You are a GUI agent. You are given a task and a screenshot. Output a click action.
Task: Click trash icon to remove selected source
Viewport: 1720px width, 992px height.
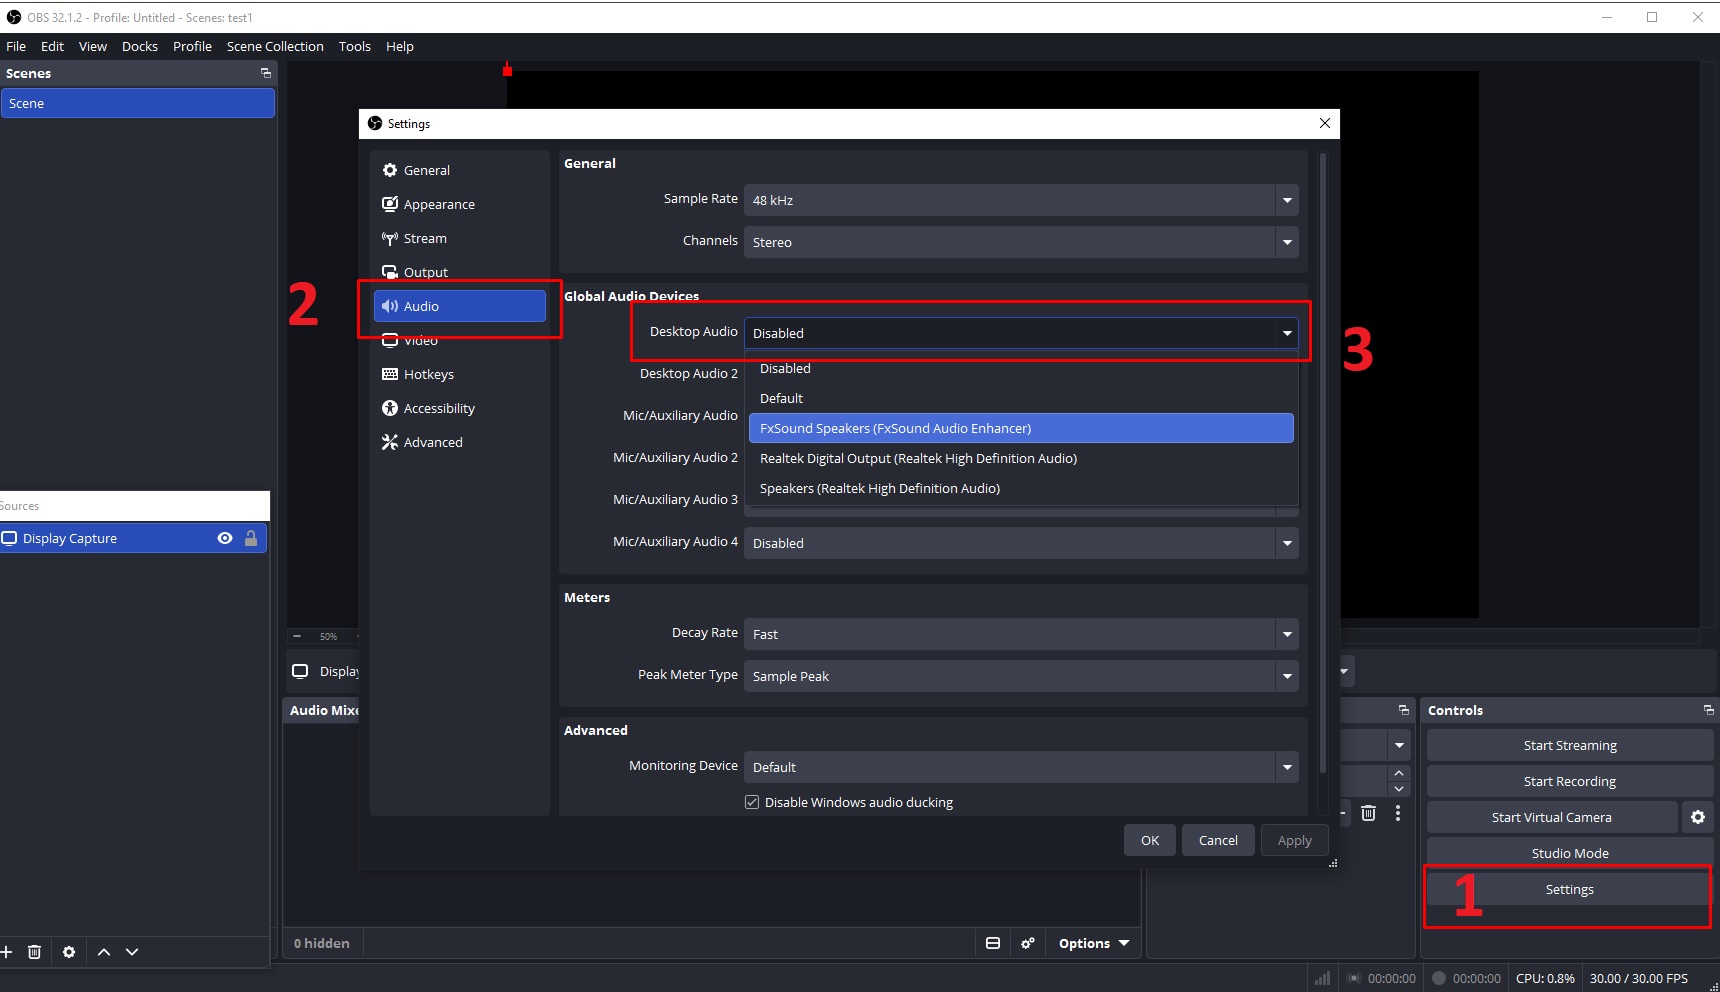[34, 952]
